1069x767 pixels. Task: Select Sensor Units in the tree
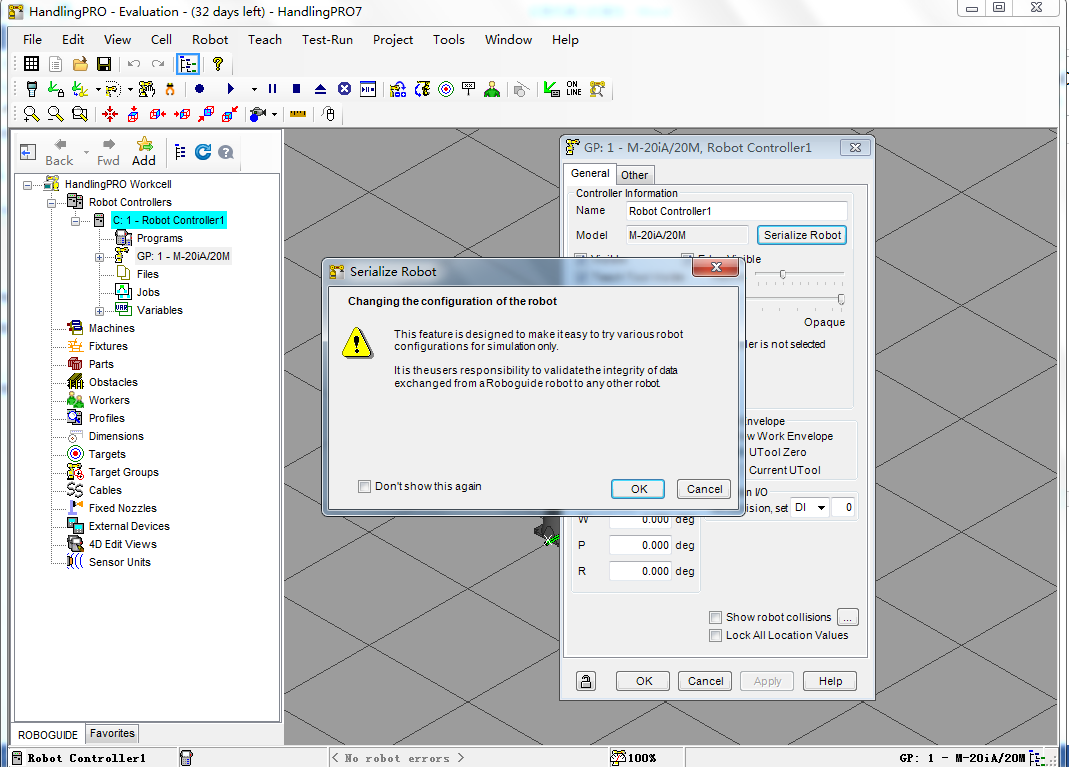pos(119,562)
